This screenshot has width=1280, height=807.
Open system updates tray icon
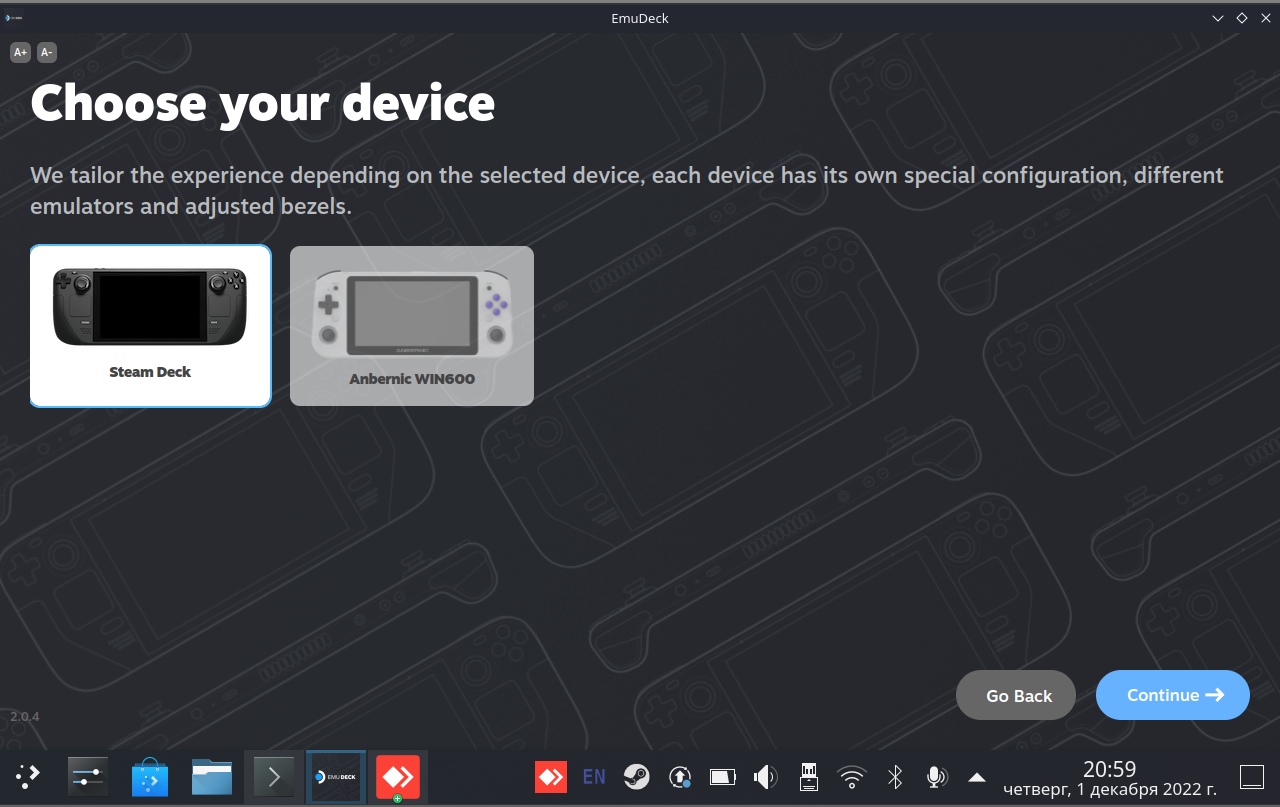click(x=680, y=777)
